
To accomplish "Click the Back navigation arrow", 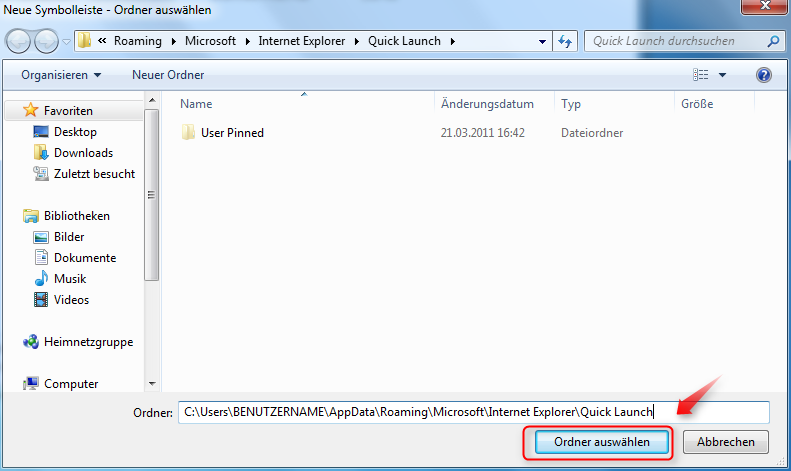I will click(x=18, y=41).
